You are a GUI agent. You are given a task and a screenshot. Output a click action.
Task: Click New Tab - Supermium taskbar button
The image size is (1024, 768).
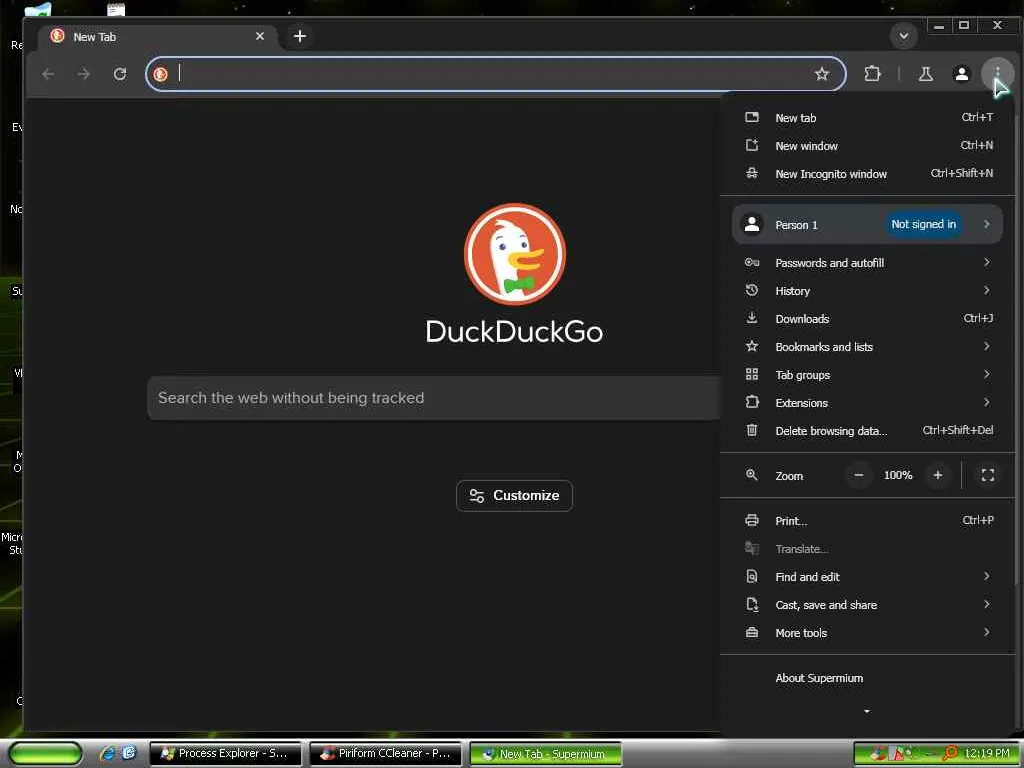545,754
